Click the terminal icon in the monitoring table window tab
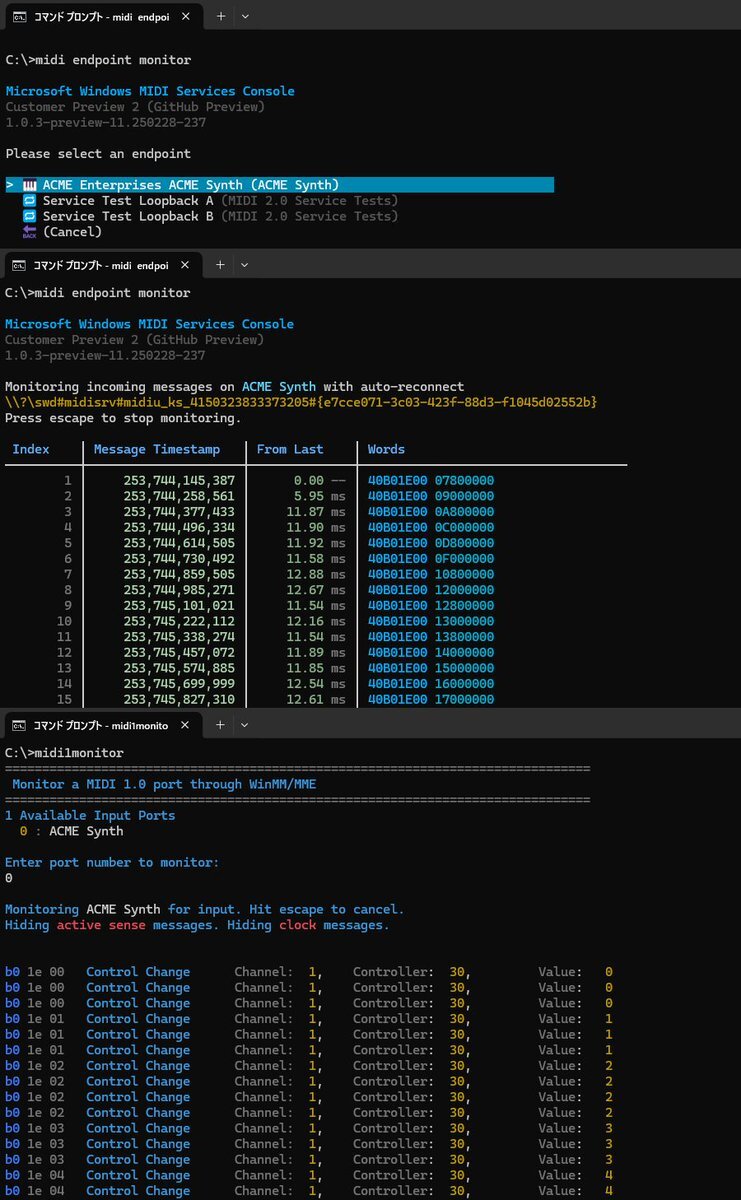 19,265
